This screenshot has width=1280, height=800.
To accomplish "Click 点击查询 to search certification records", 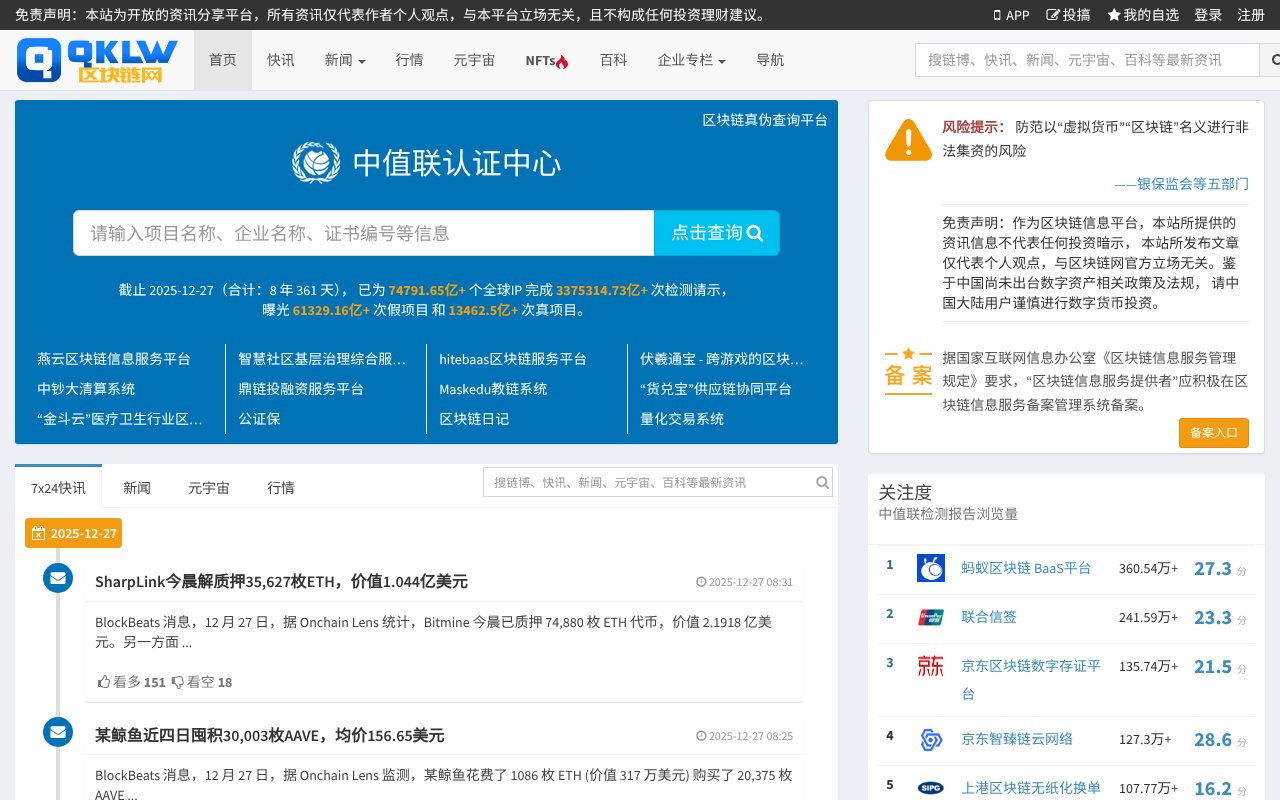I will (x=716, y=233).
